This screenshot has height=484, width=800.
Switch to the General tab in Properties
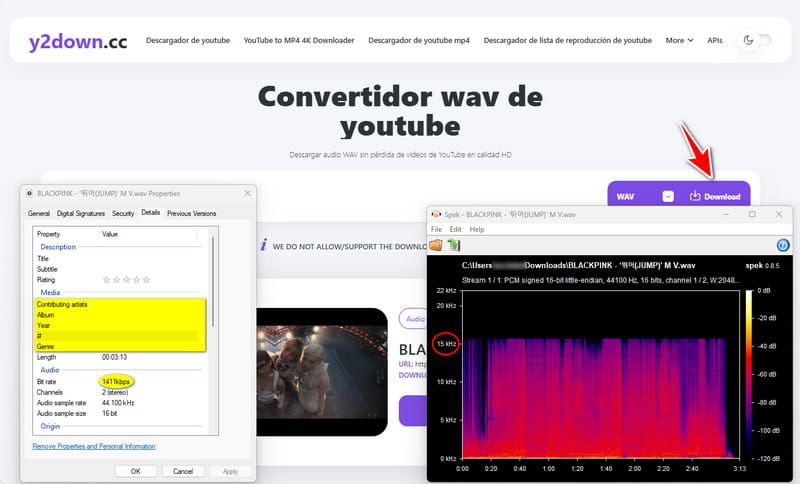(39, 213)
